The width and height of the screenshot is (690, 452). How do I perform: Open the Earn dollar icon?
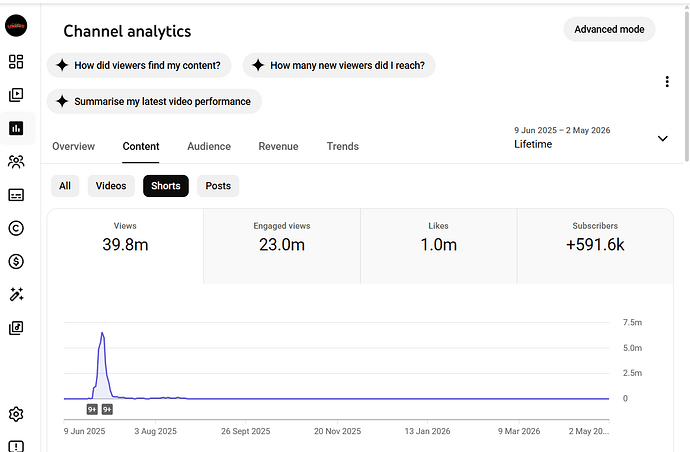tap(16, 261)
